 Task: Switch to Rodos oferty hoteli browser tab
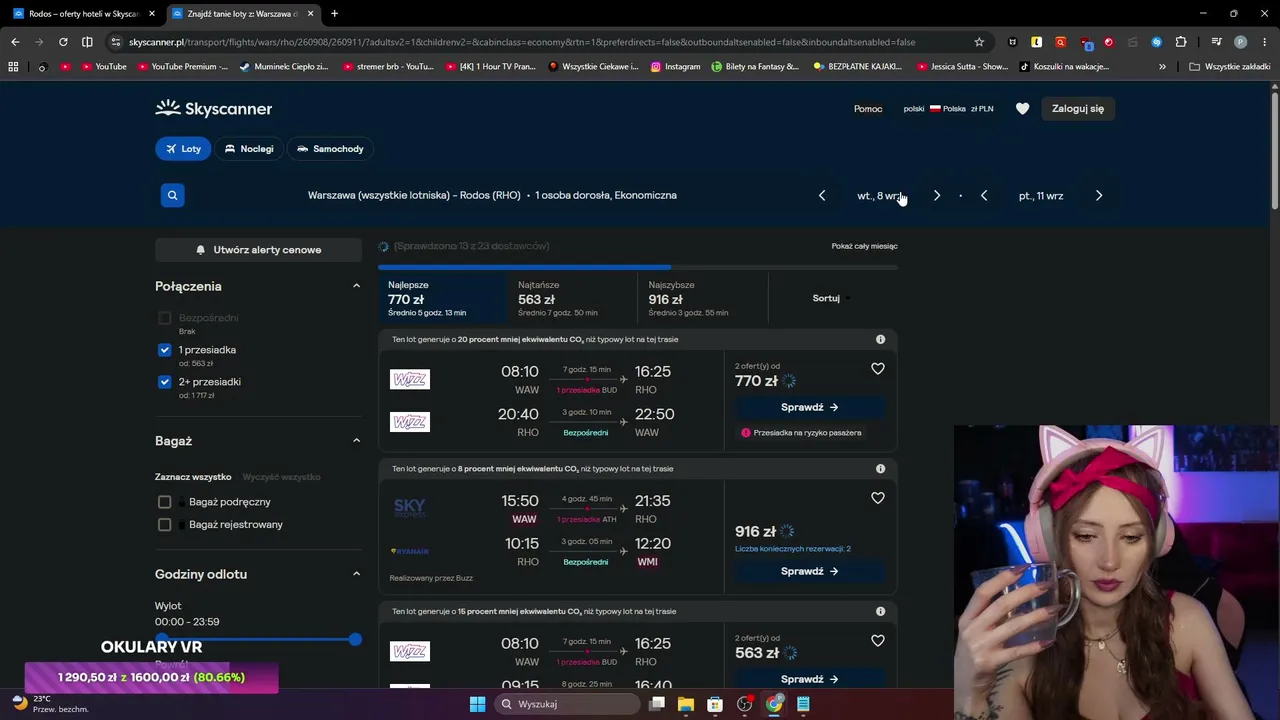click(83, 14)
